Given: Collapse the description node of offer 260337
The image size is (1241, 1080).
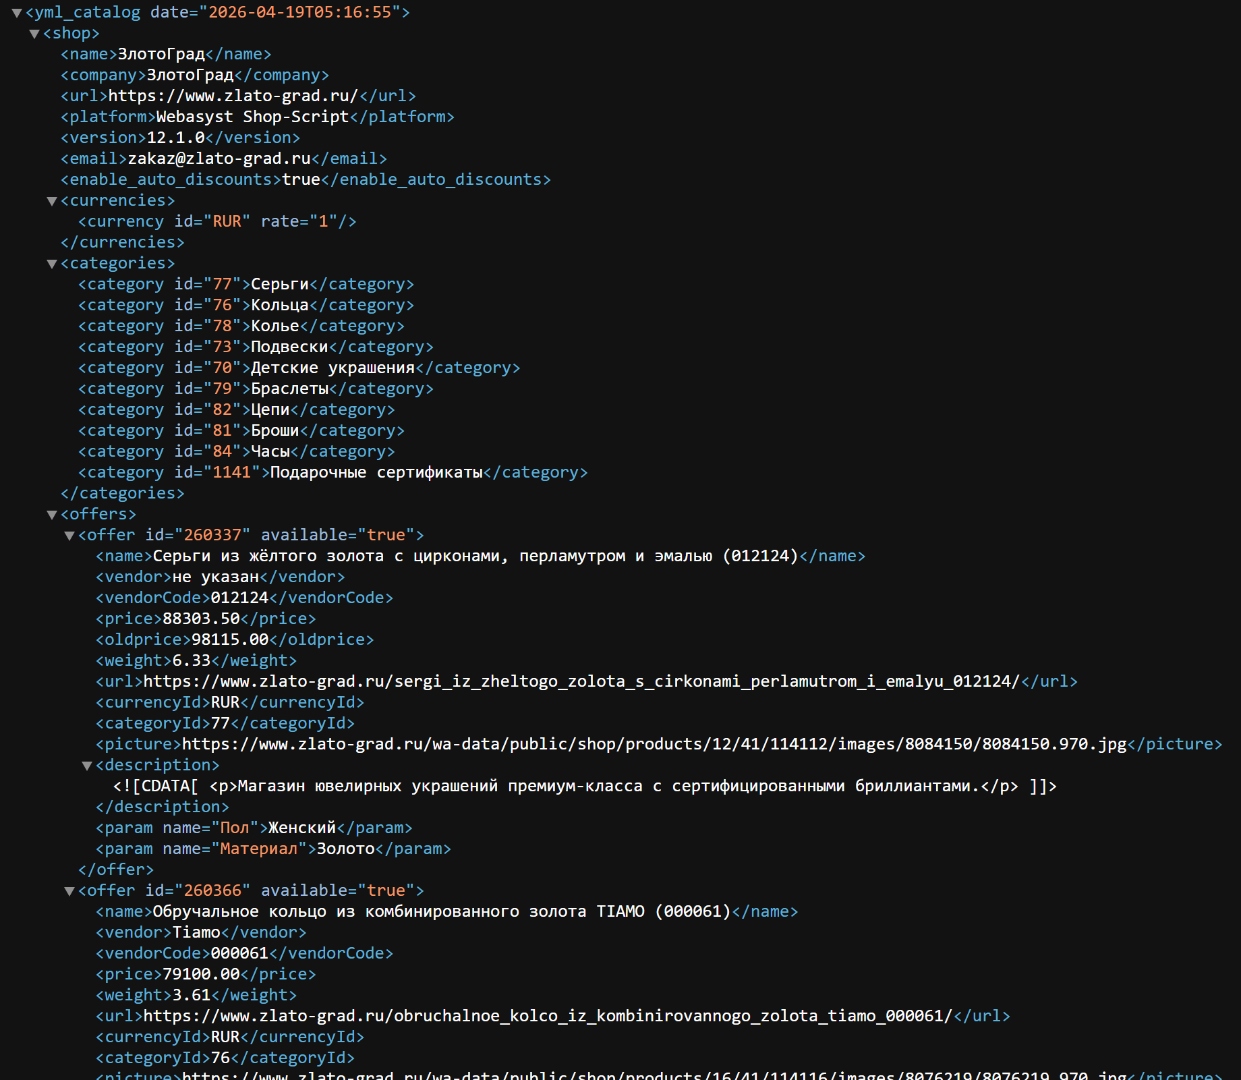Looking at the screenshot, I should click(88, 766).
